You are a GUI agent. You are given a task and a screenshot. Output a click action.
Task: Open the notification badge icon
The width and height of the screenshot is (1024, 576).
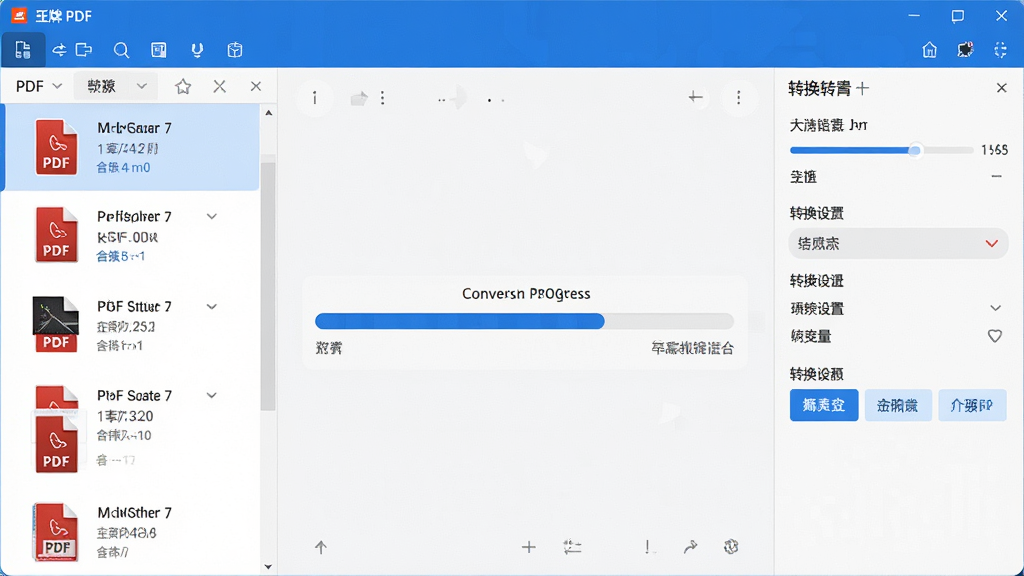[965, 50]
